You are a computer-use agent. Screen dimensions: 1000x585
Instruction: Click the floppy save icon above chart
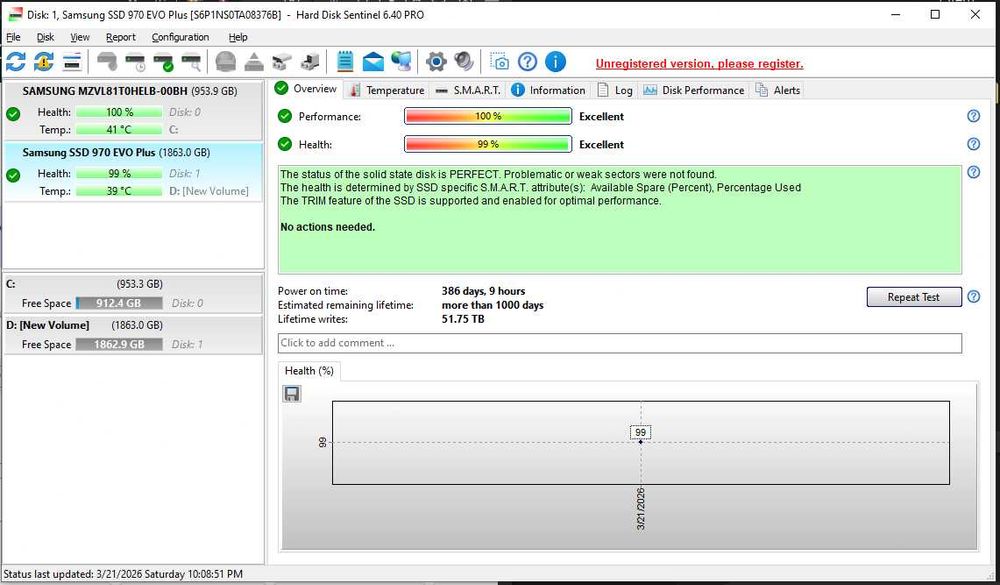click(292, 394)
